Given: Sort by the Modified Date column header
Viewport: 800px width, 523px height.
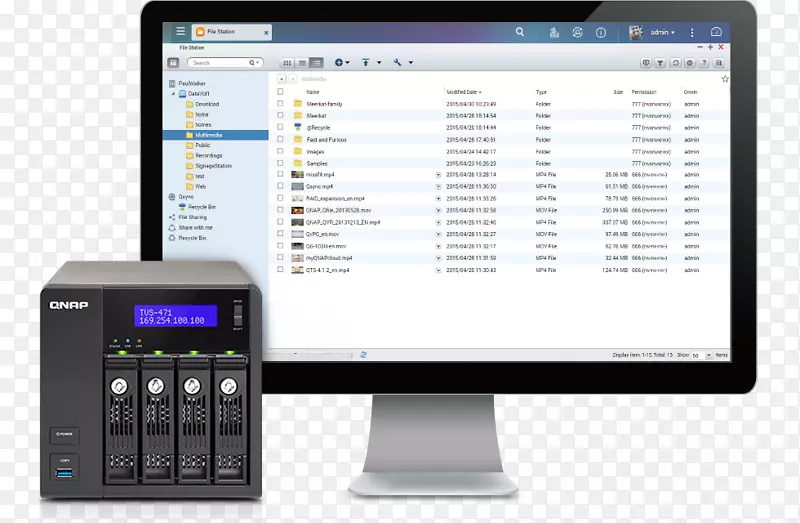Looking at the screenshot, I should (464, 92).
